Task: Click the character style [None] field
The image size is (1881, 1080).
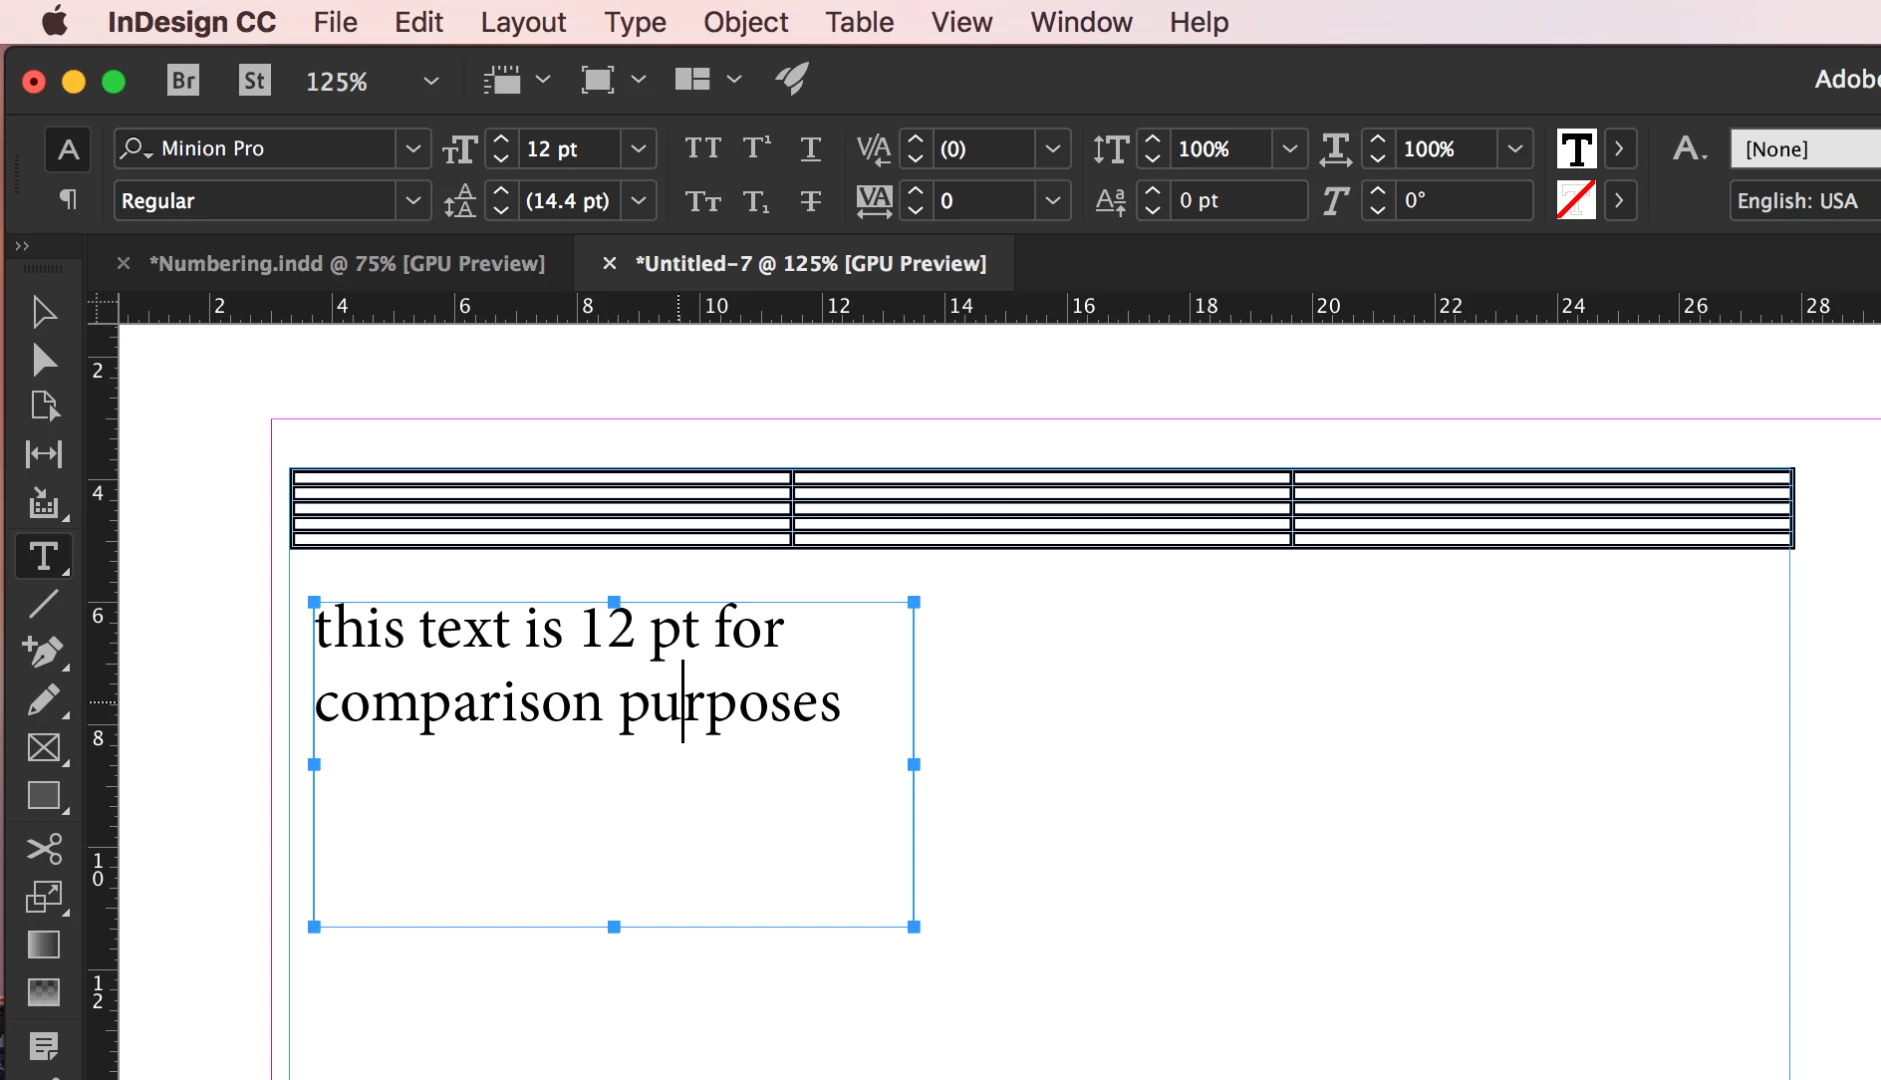Action: point(1805,149)
